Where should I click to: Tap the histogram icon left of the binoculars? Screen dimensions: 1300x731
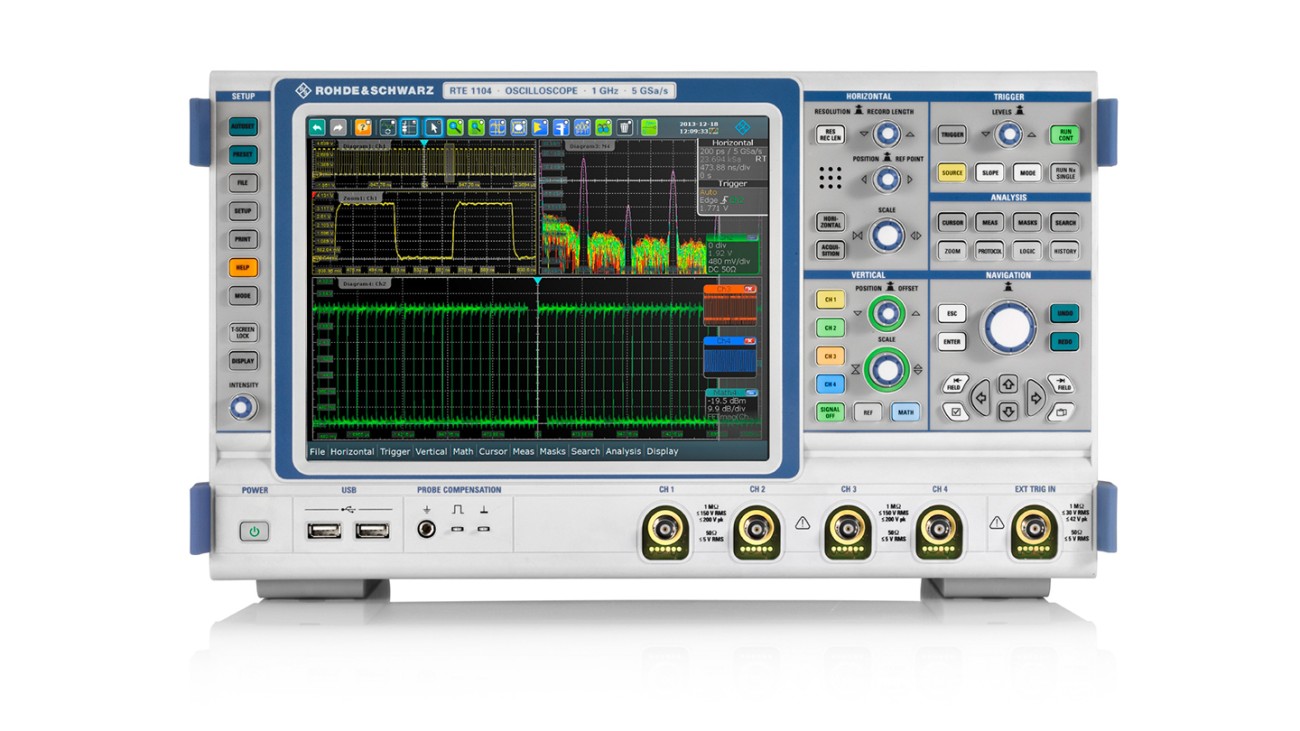(582, 127)
